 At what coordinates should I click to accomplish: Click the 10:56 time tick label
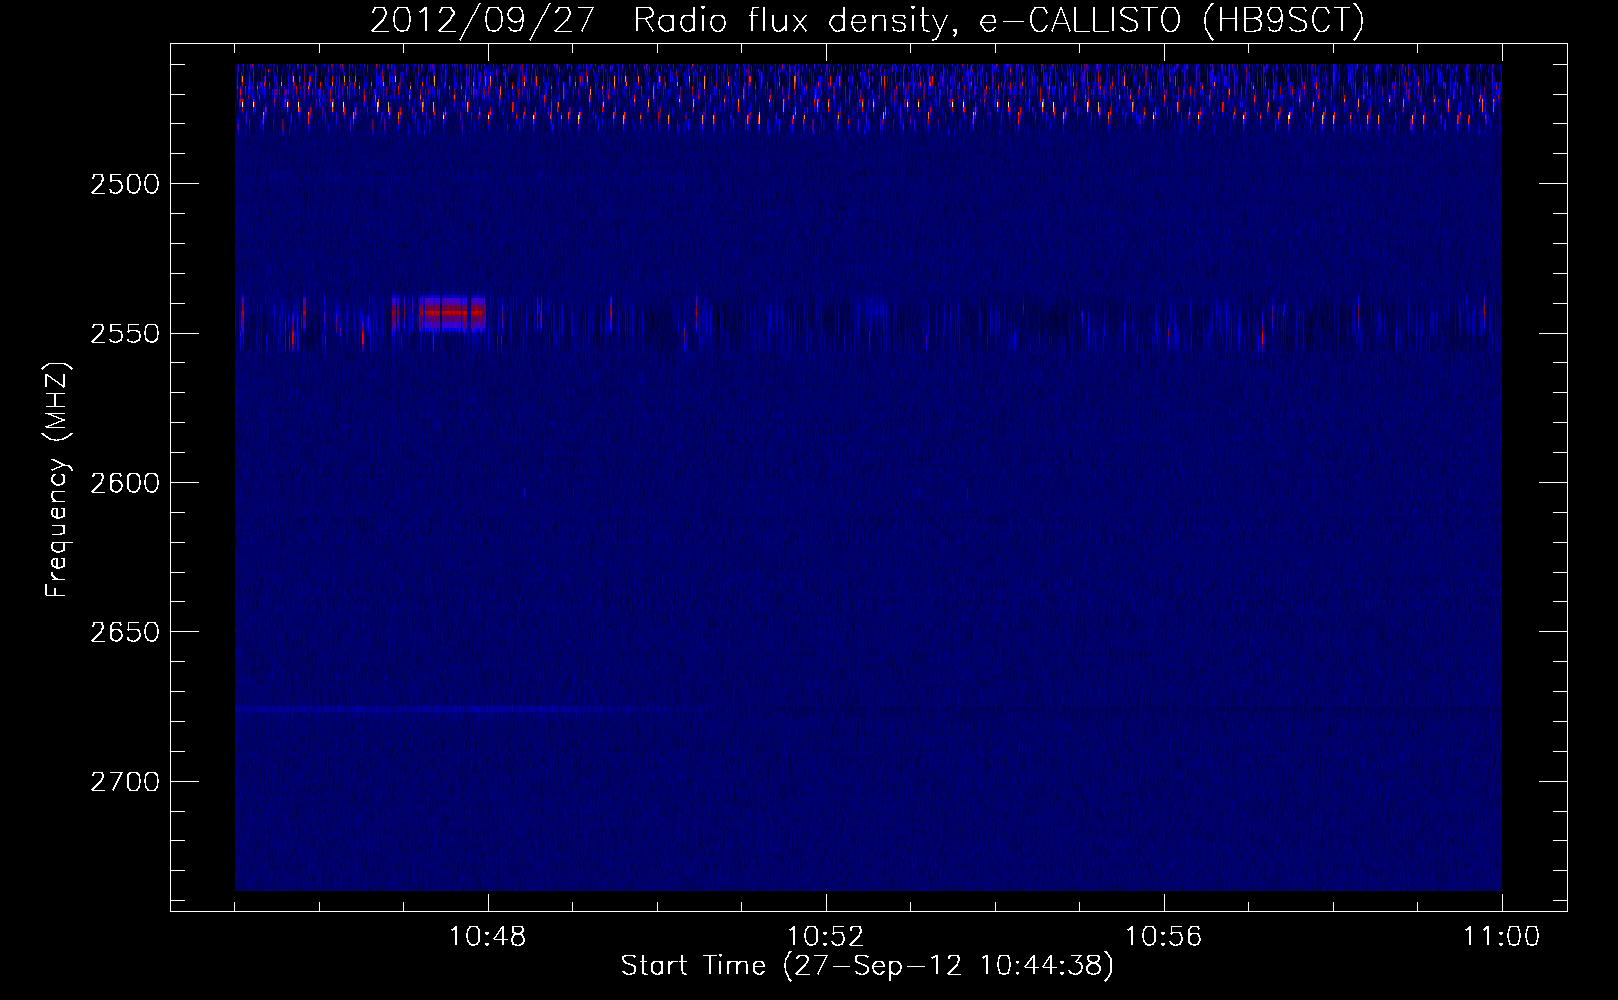coord(1164,937)
